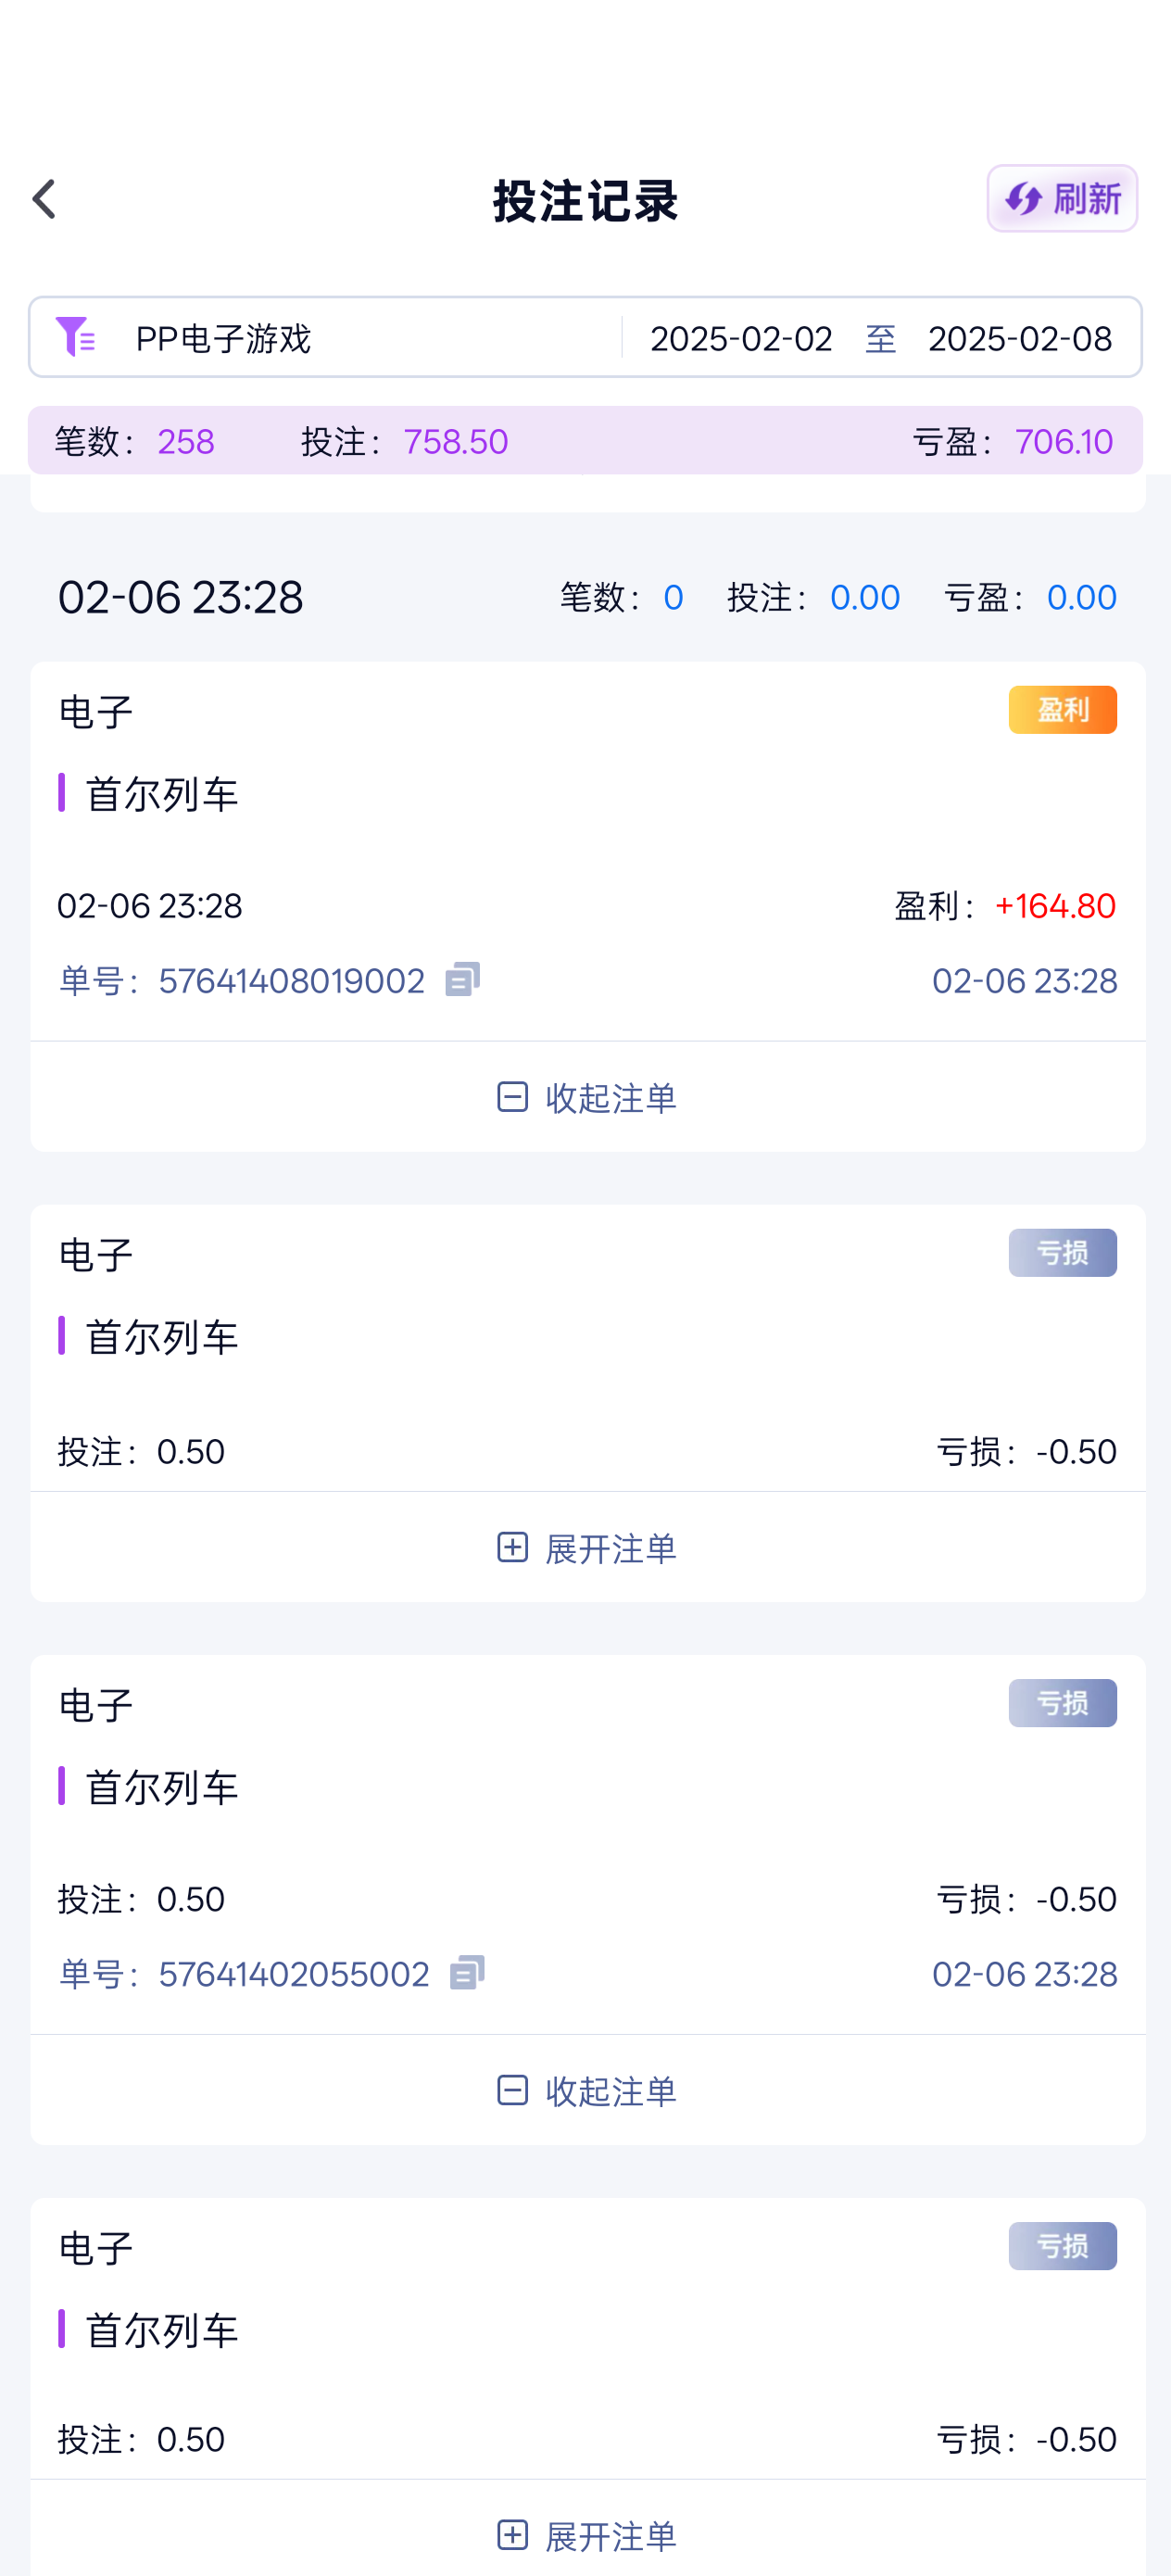Click the 亏损 badge above order 57641402055002
Viewport: 1171px width, 2576px height.
1062,1703
